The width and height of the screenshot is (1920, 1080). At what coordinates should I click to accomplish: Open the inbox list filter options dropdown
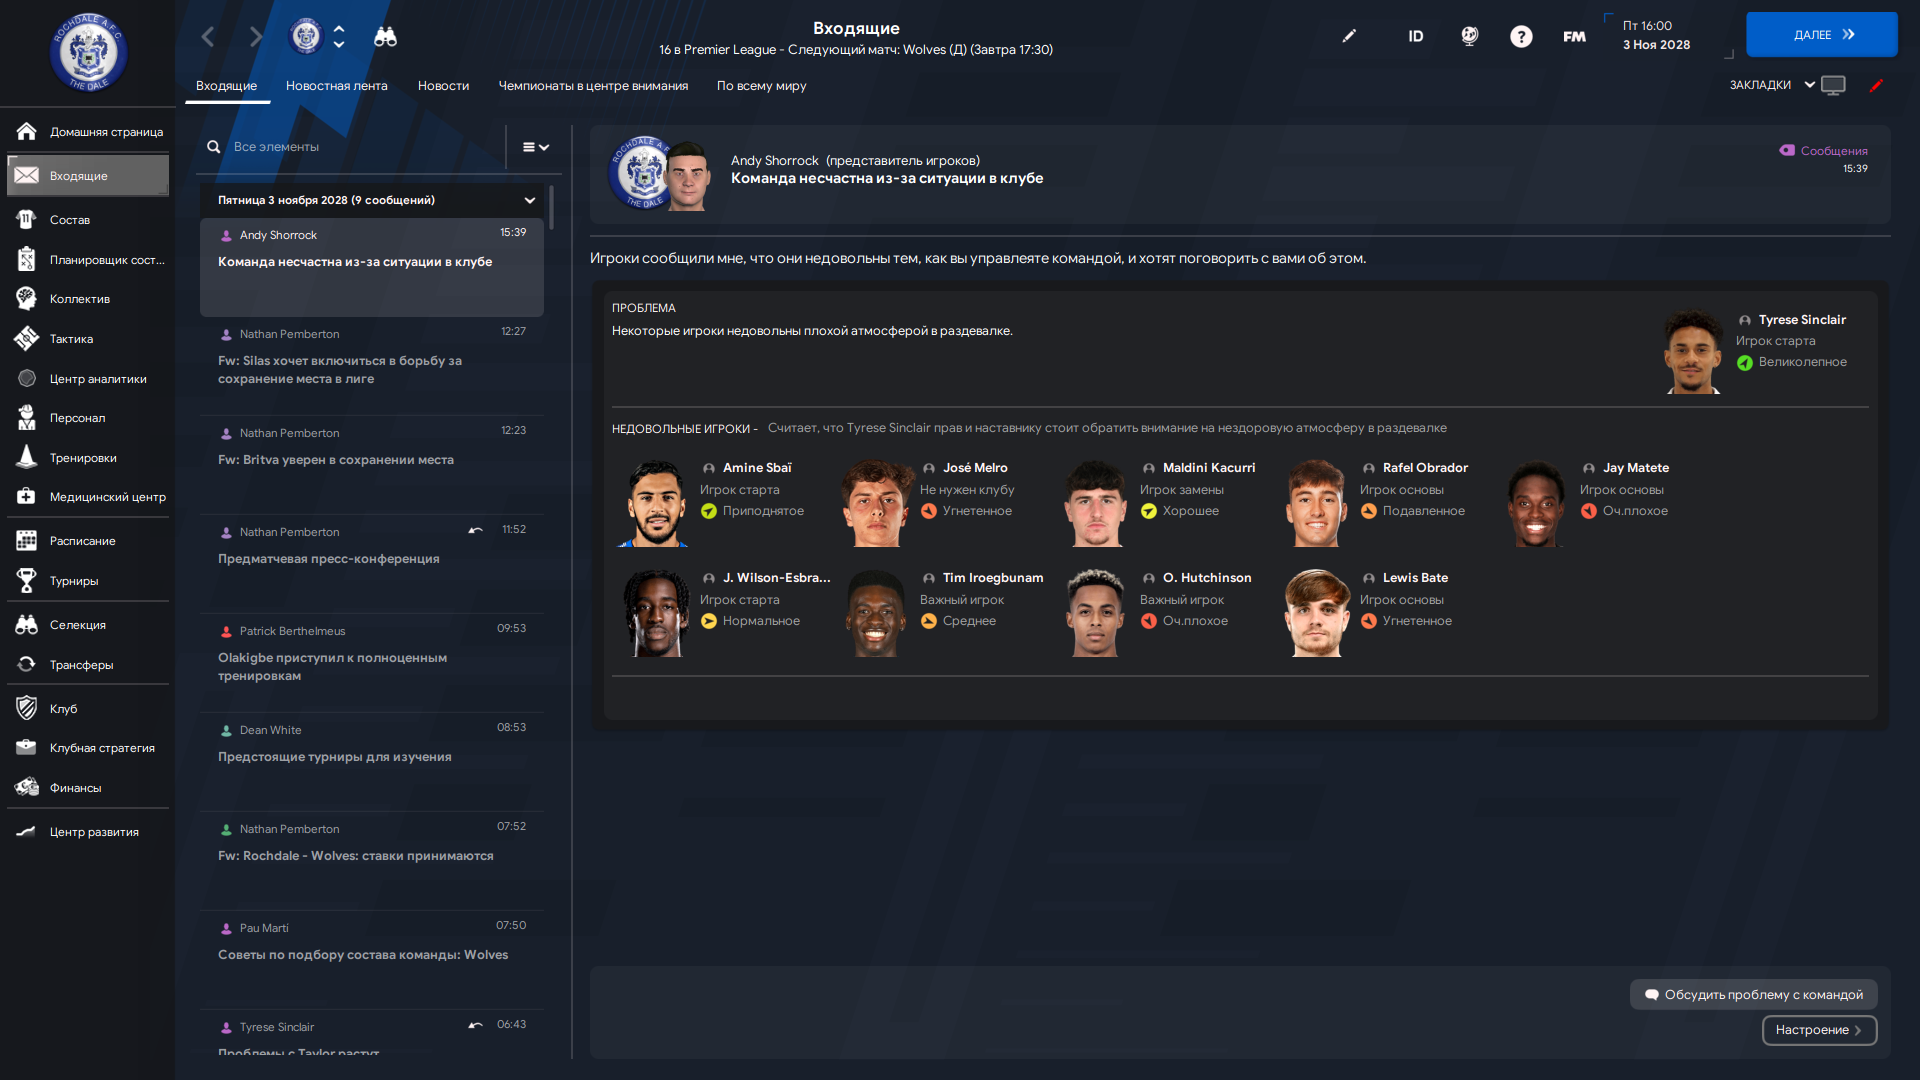pos(536,147)
